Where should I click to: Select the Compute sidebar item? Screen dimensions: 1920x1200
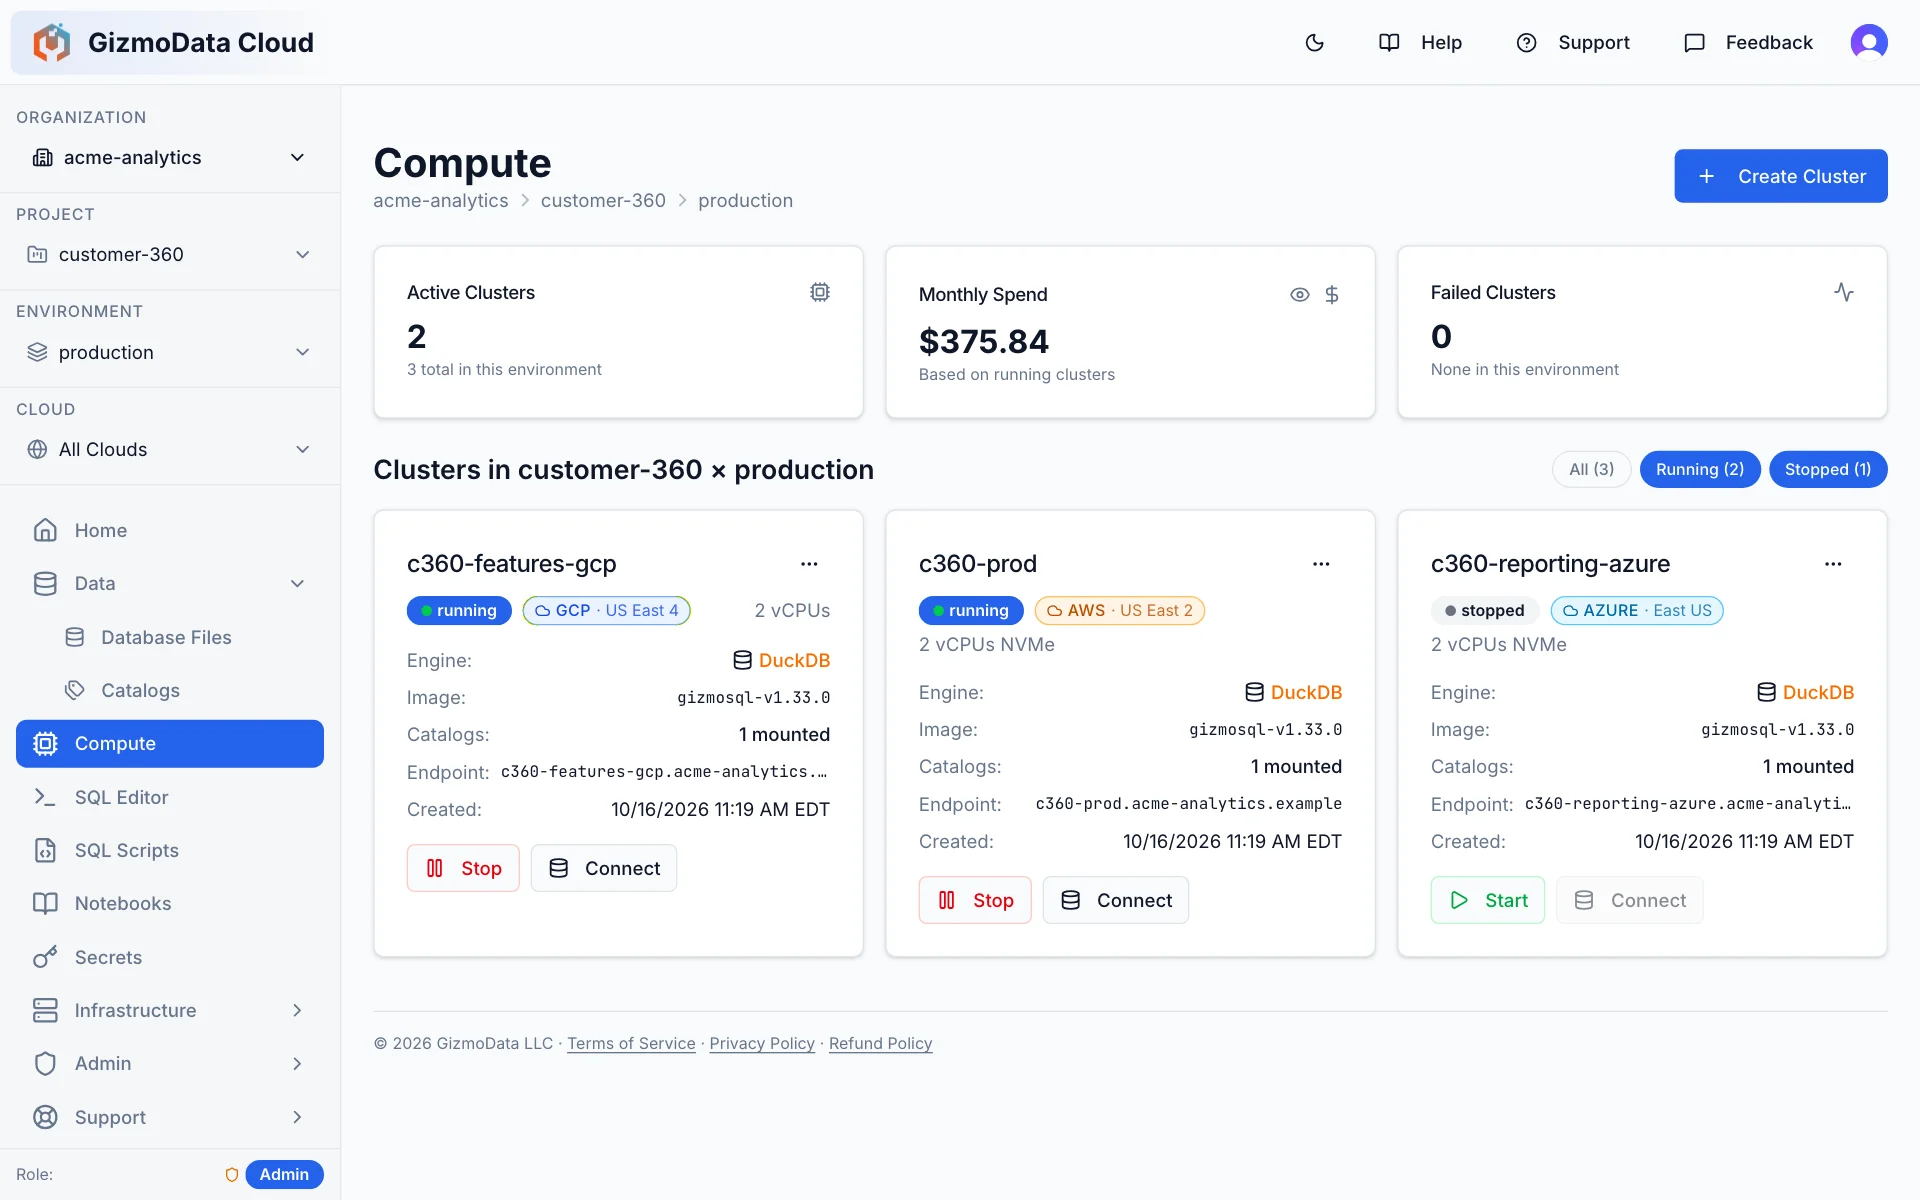pyautogui.click(x=169, y=743)
